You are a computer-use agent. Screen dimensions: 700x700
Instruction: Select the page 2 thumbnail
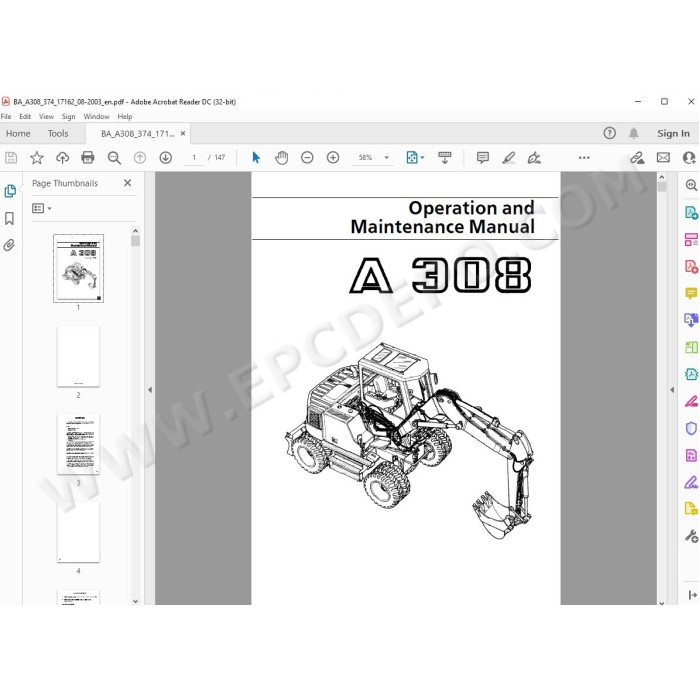(x=79, y=356)
